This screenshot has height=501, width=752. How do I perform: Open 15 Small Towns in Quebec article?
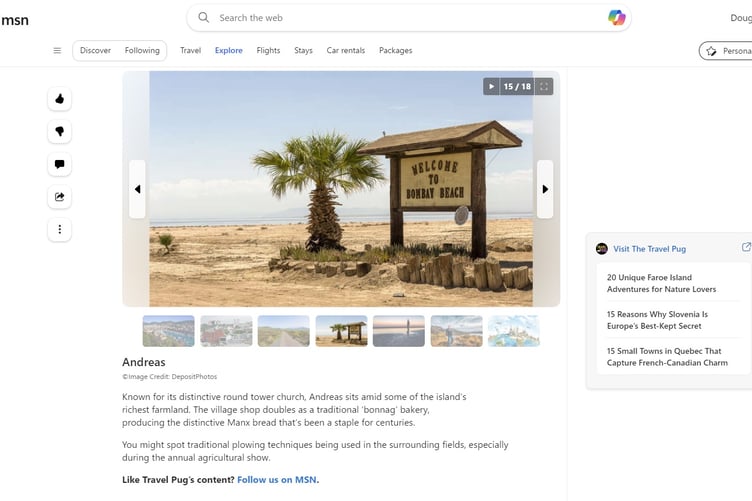667,357
